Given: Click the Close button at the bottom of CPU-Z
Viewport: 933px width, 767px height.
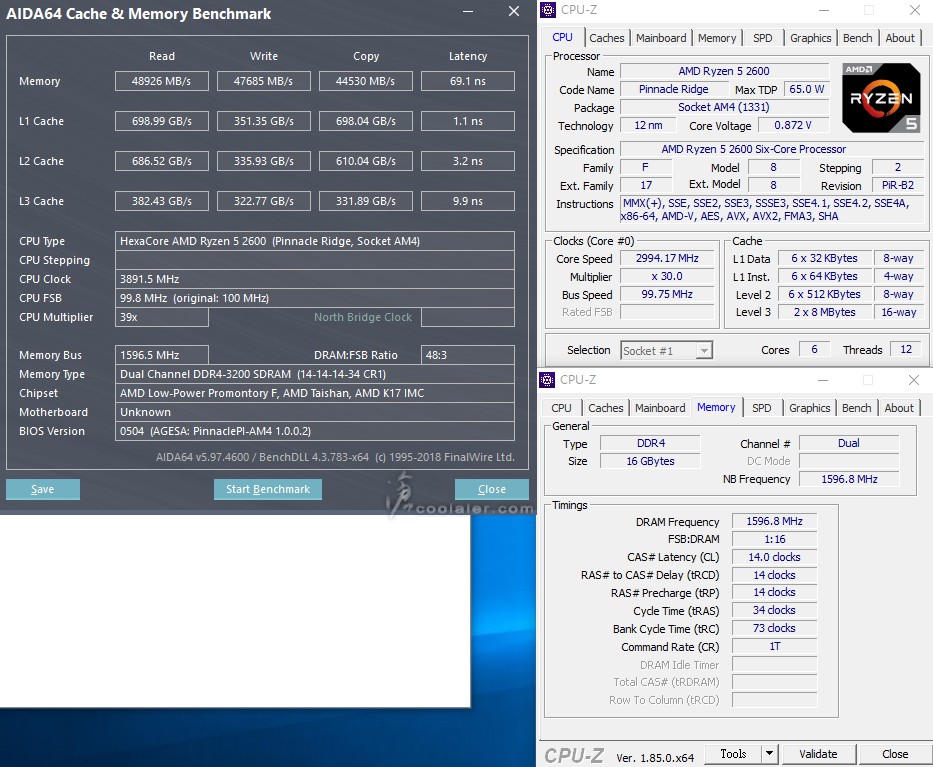Looking at the screenshot, I should (x=895, y=754).
